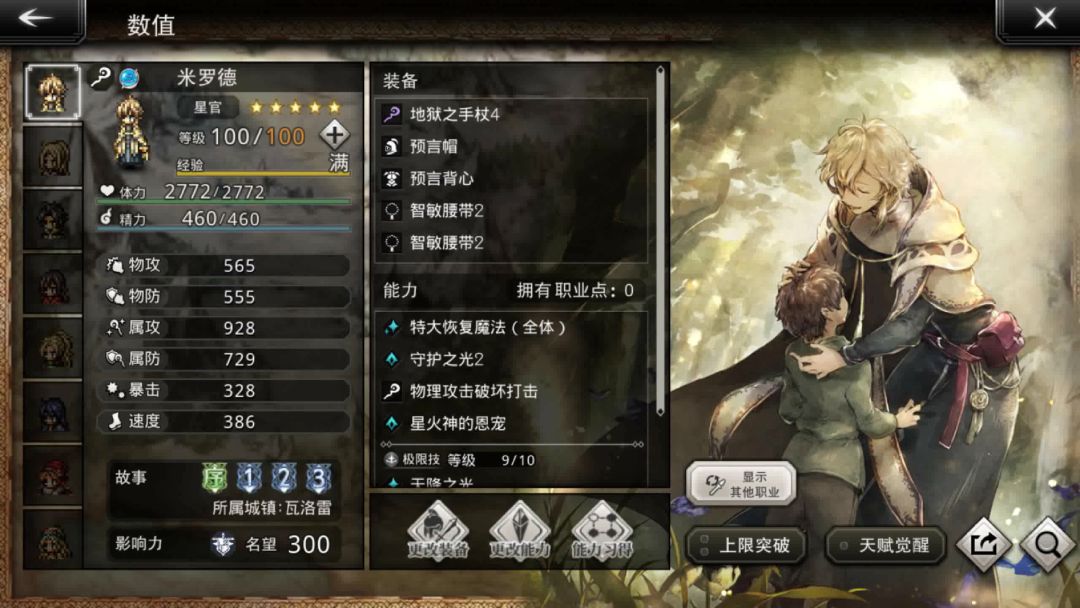
Task: Select the 预言帽 equipment slot
Action: click(x=511, y=146)
